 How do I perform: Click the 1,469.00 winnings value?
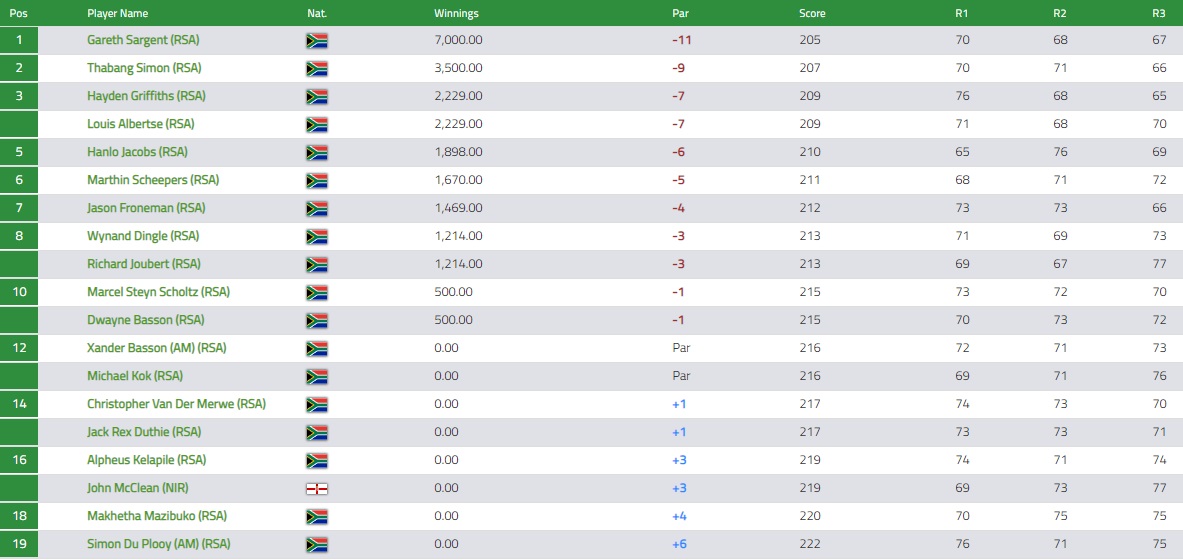point(459,208)
